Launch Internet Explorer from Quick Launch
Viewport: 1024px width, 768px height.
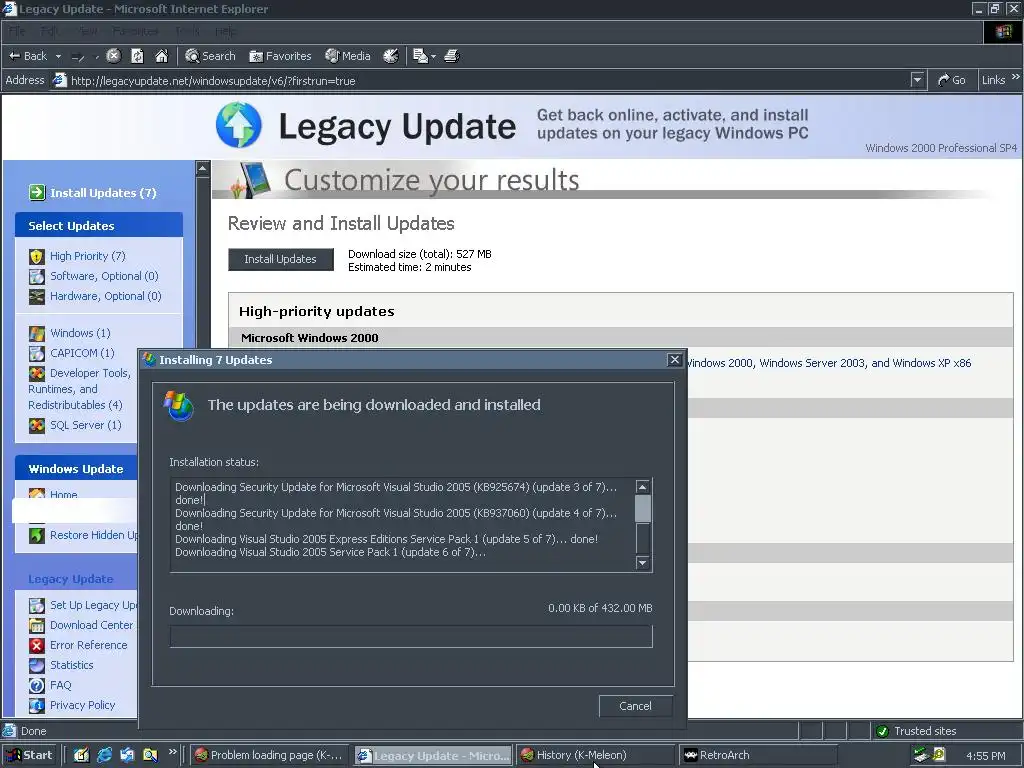tap(104, 755)
